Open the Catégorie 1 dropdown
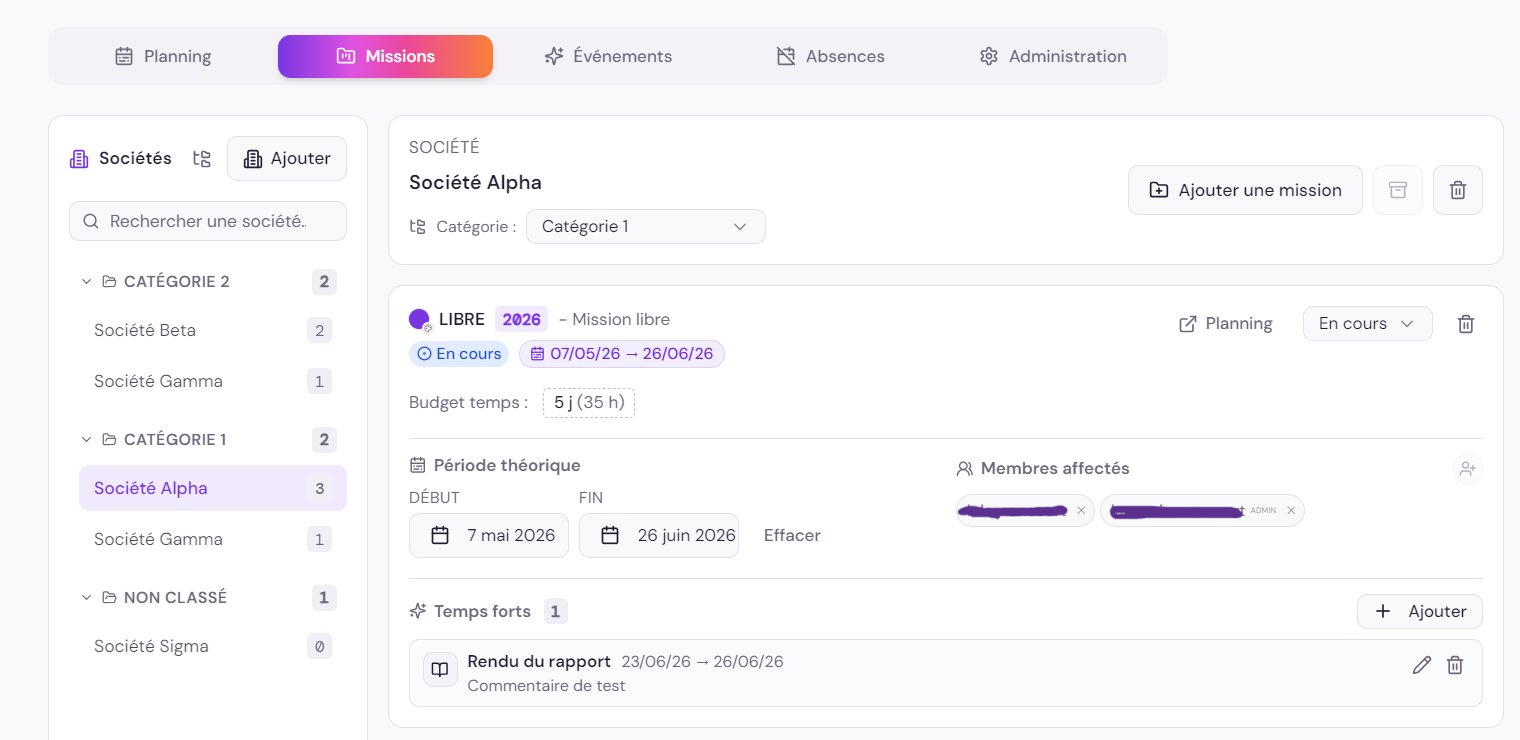 point(646,226)
